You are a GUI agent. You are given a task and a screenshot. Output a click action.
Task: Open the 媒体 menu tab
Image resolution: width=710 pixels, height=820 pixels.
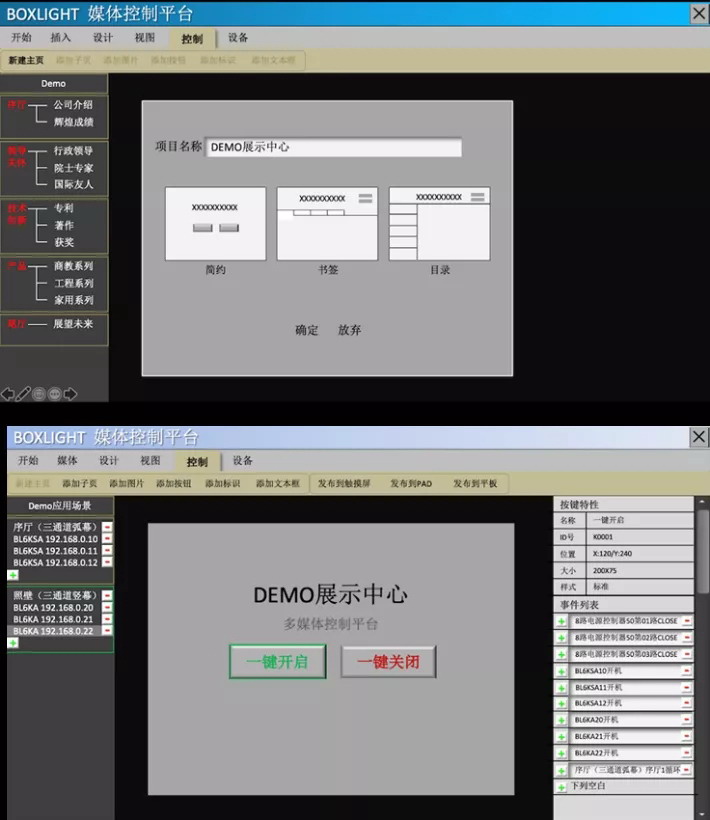tap(67, 461)
